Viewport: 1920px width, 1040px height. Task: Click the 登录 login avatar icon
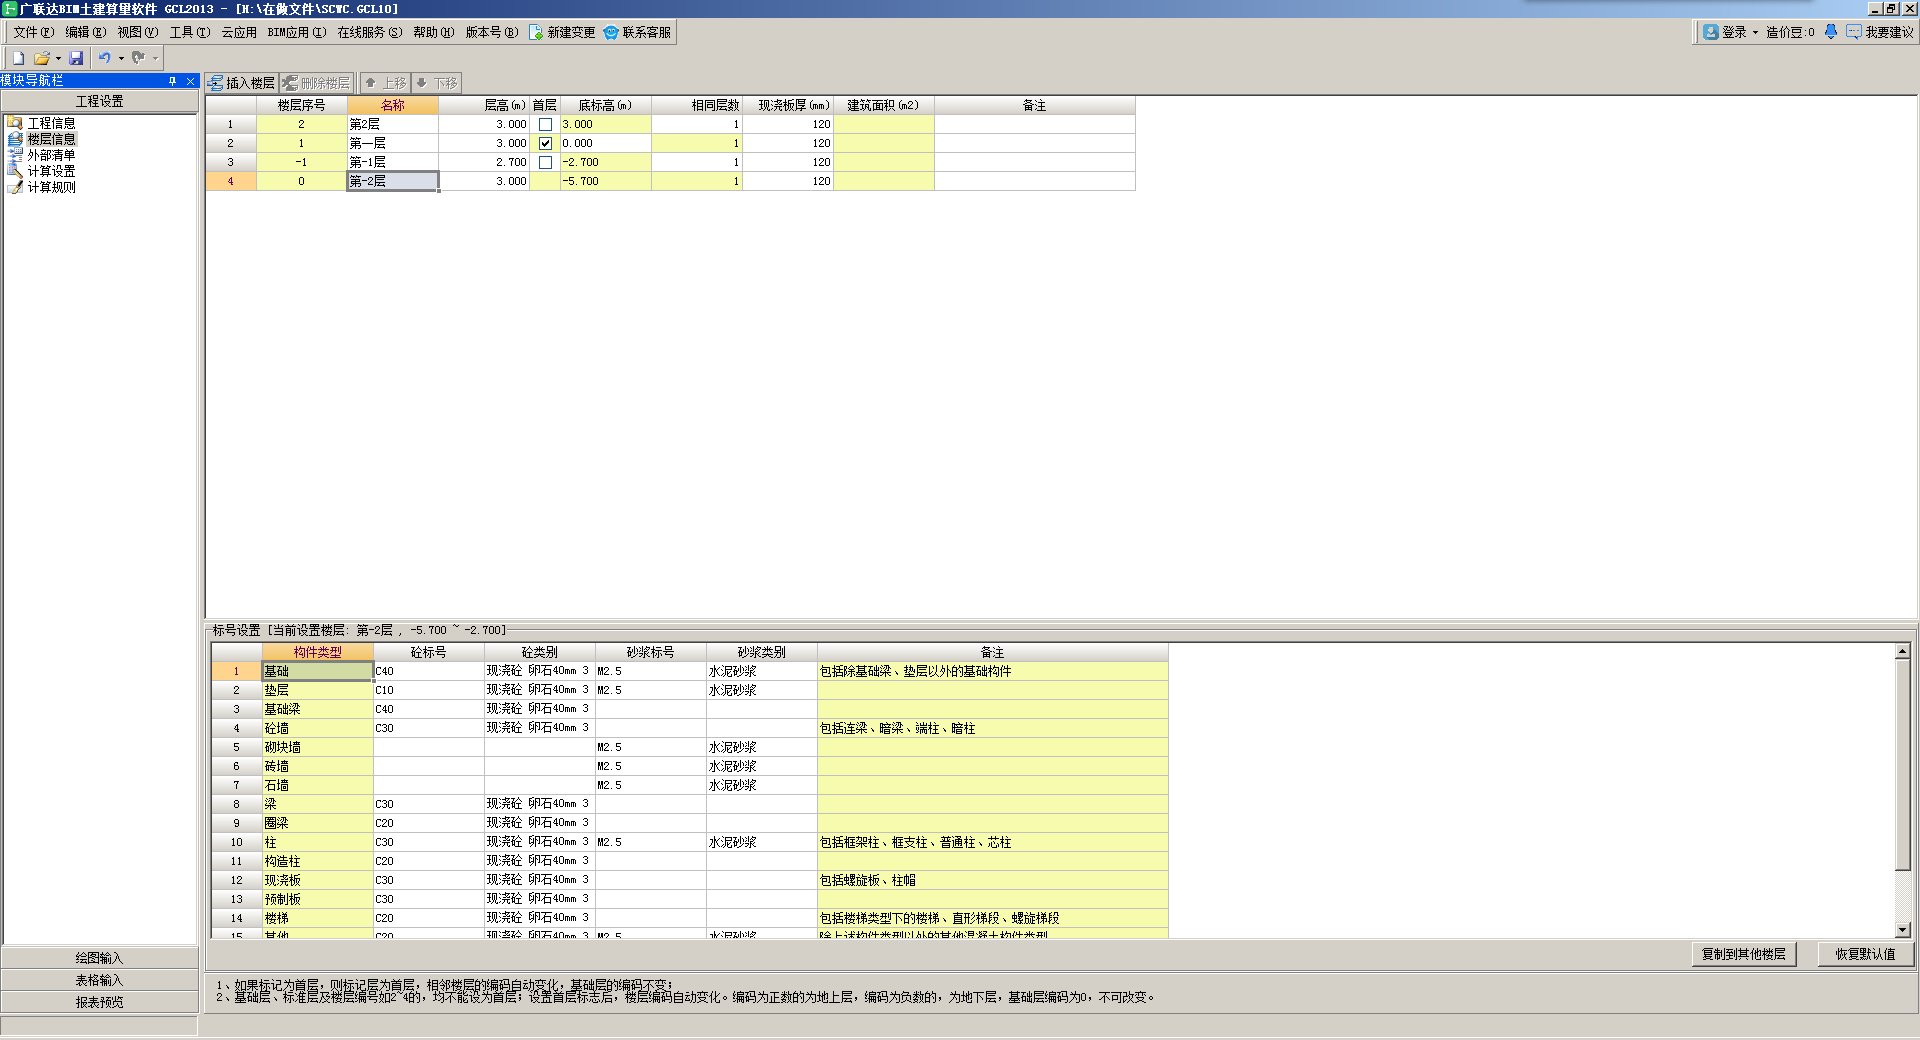pos(1711,32)
